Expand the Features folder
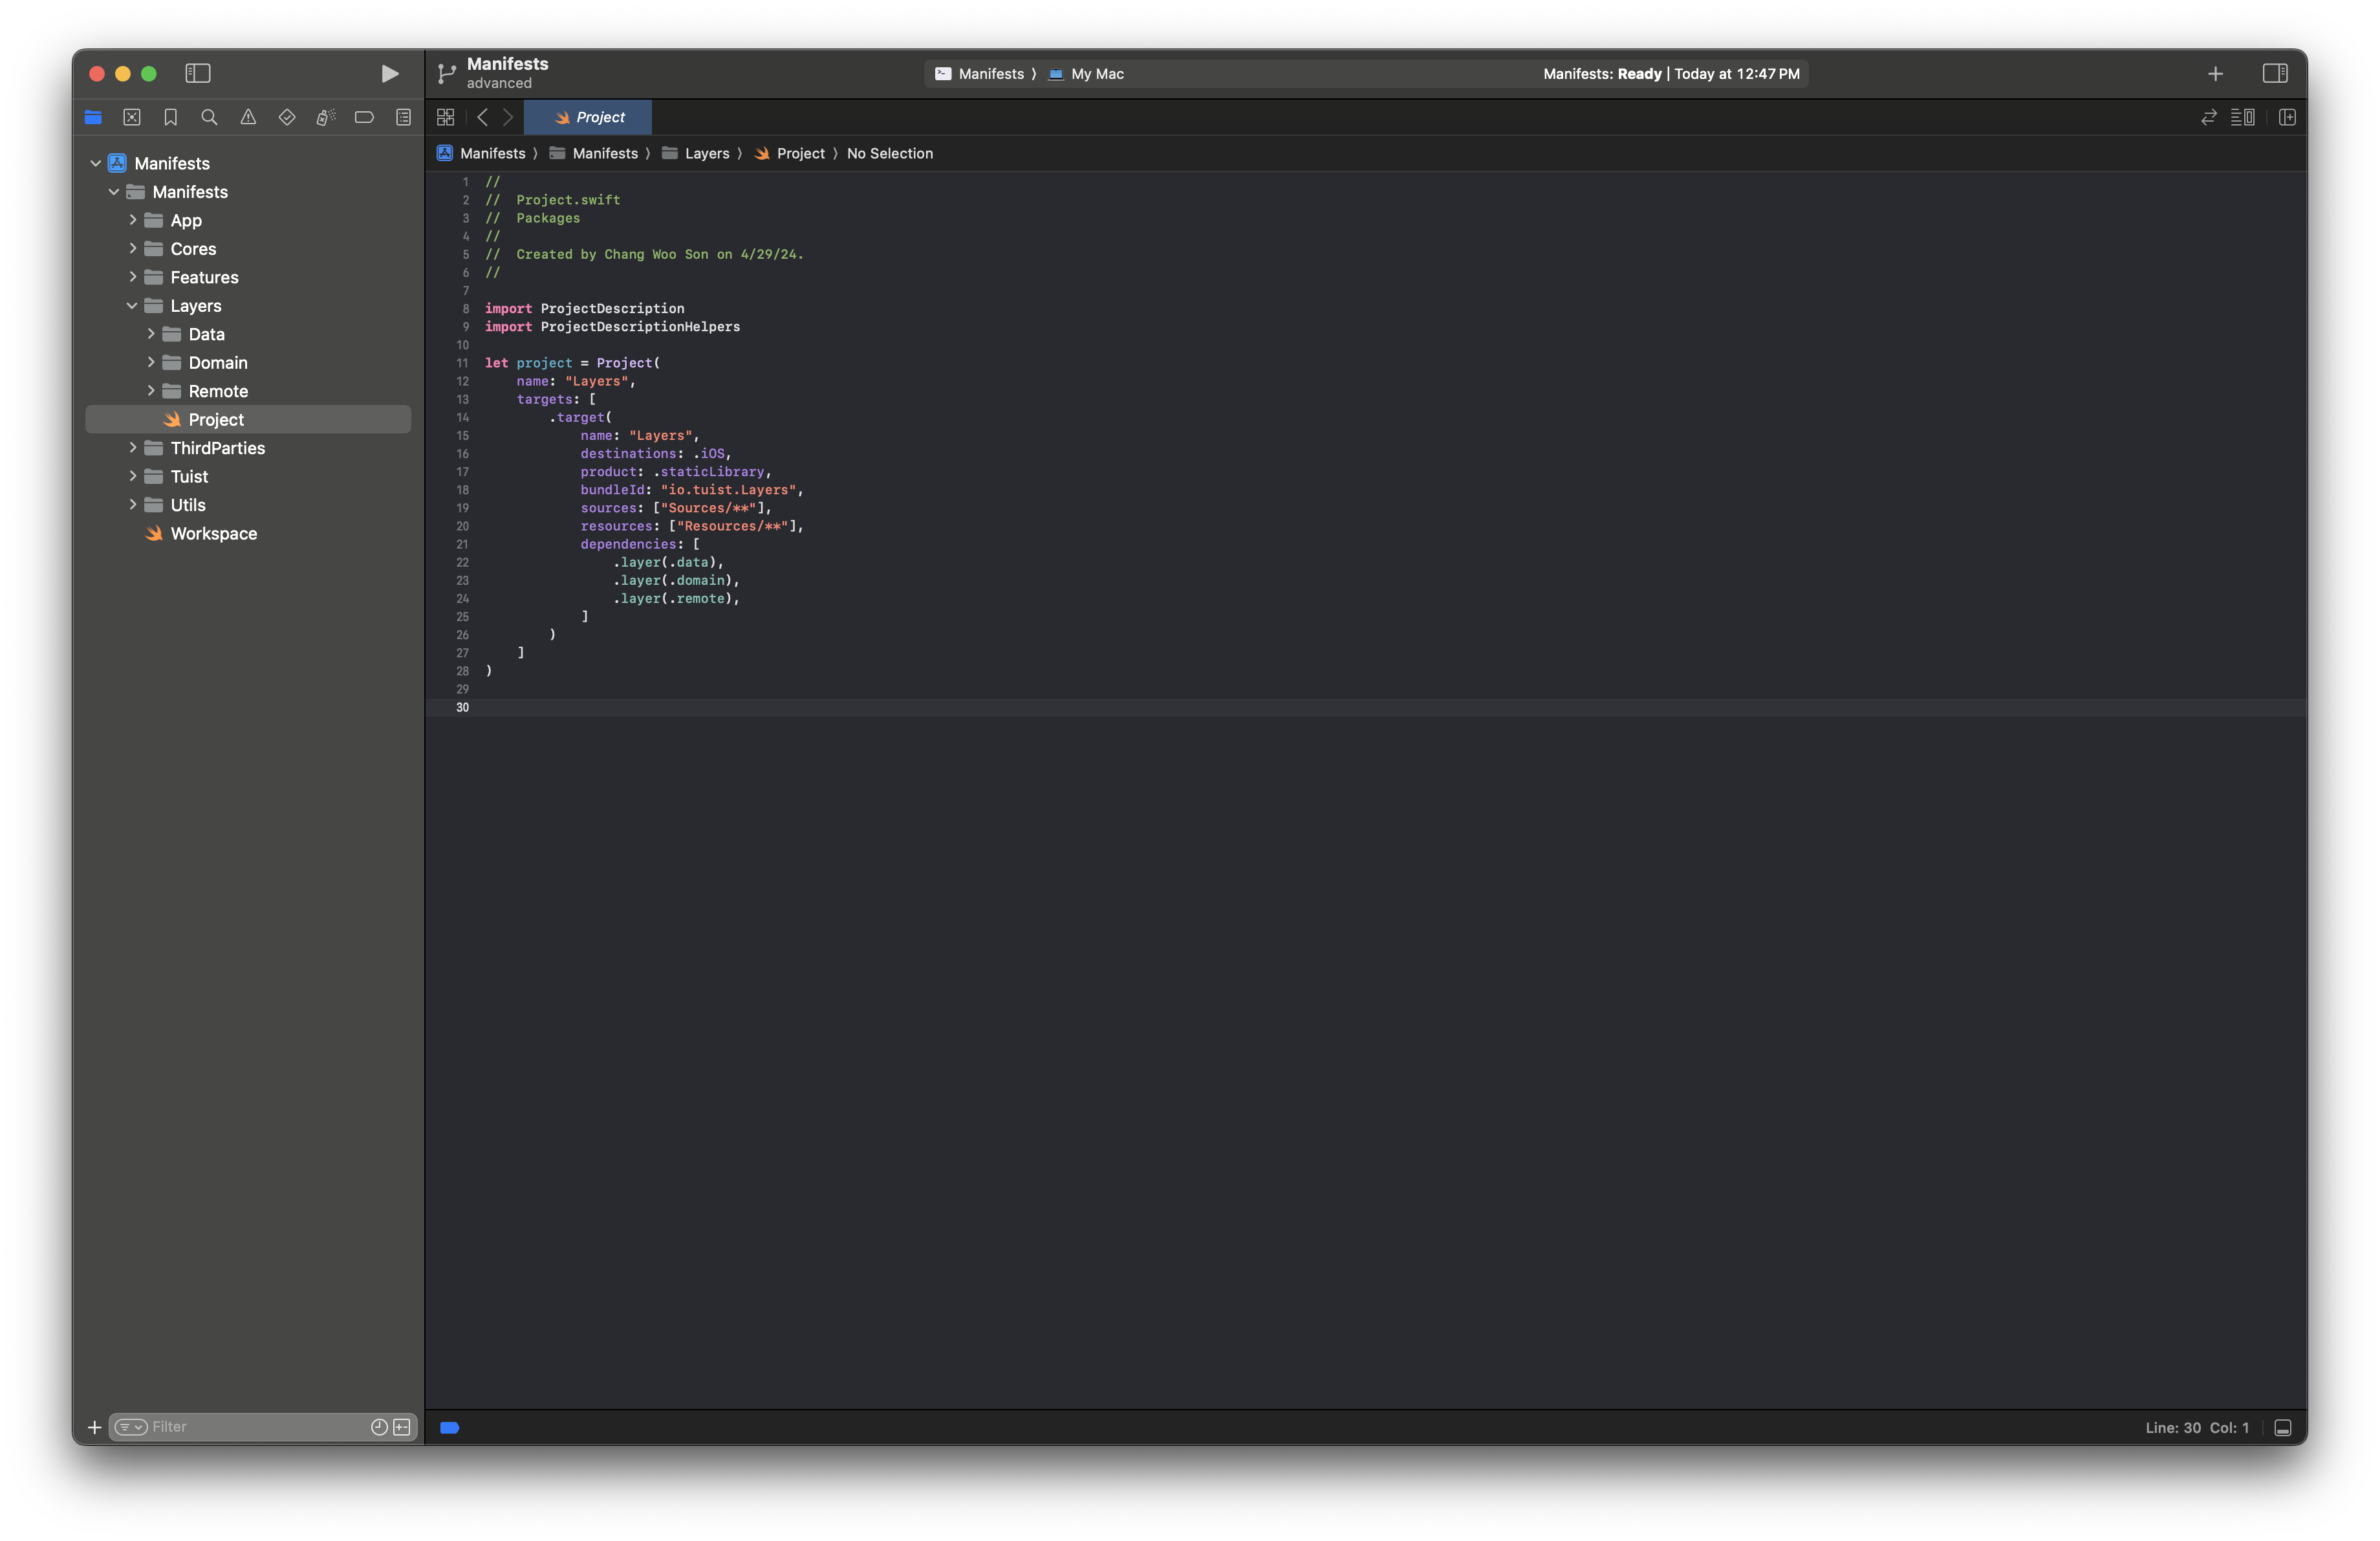The image size is (2380, 1541). 132,277
